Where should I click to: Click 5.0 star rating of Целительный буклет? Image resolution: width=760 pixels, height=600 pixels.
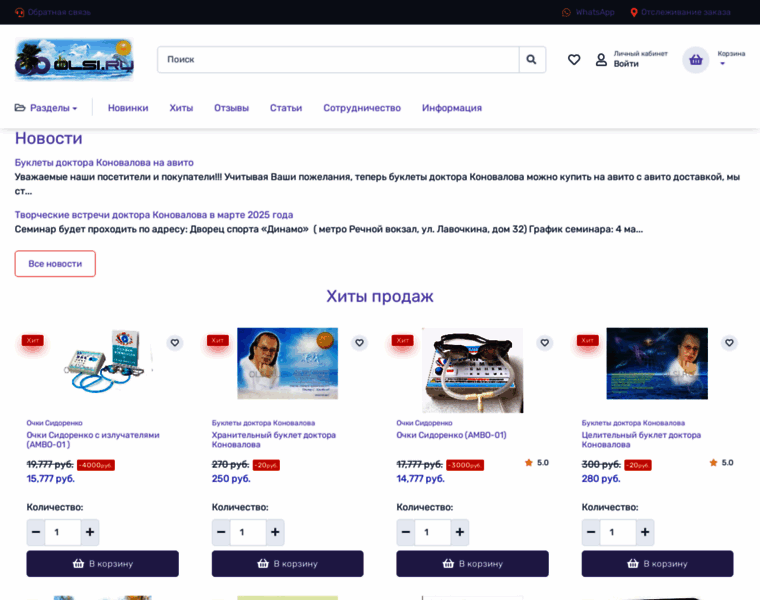[x=721, y=463]
